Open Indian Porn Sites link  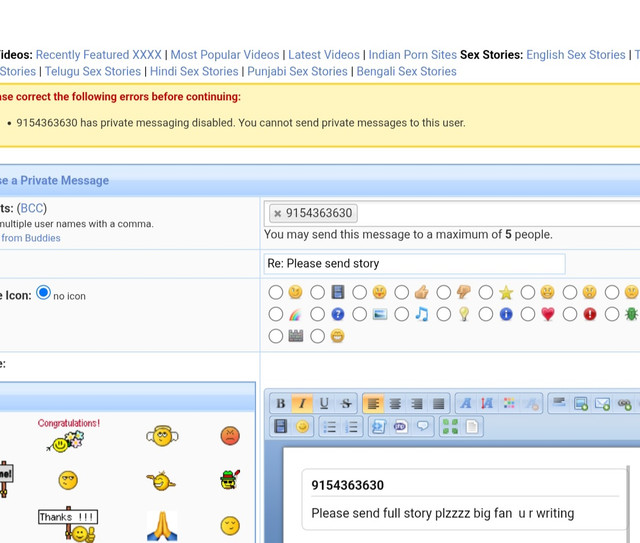click(413, 55)
